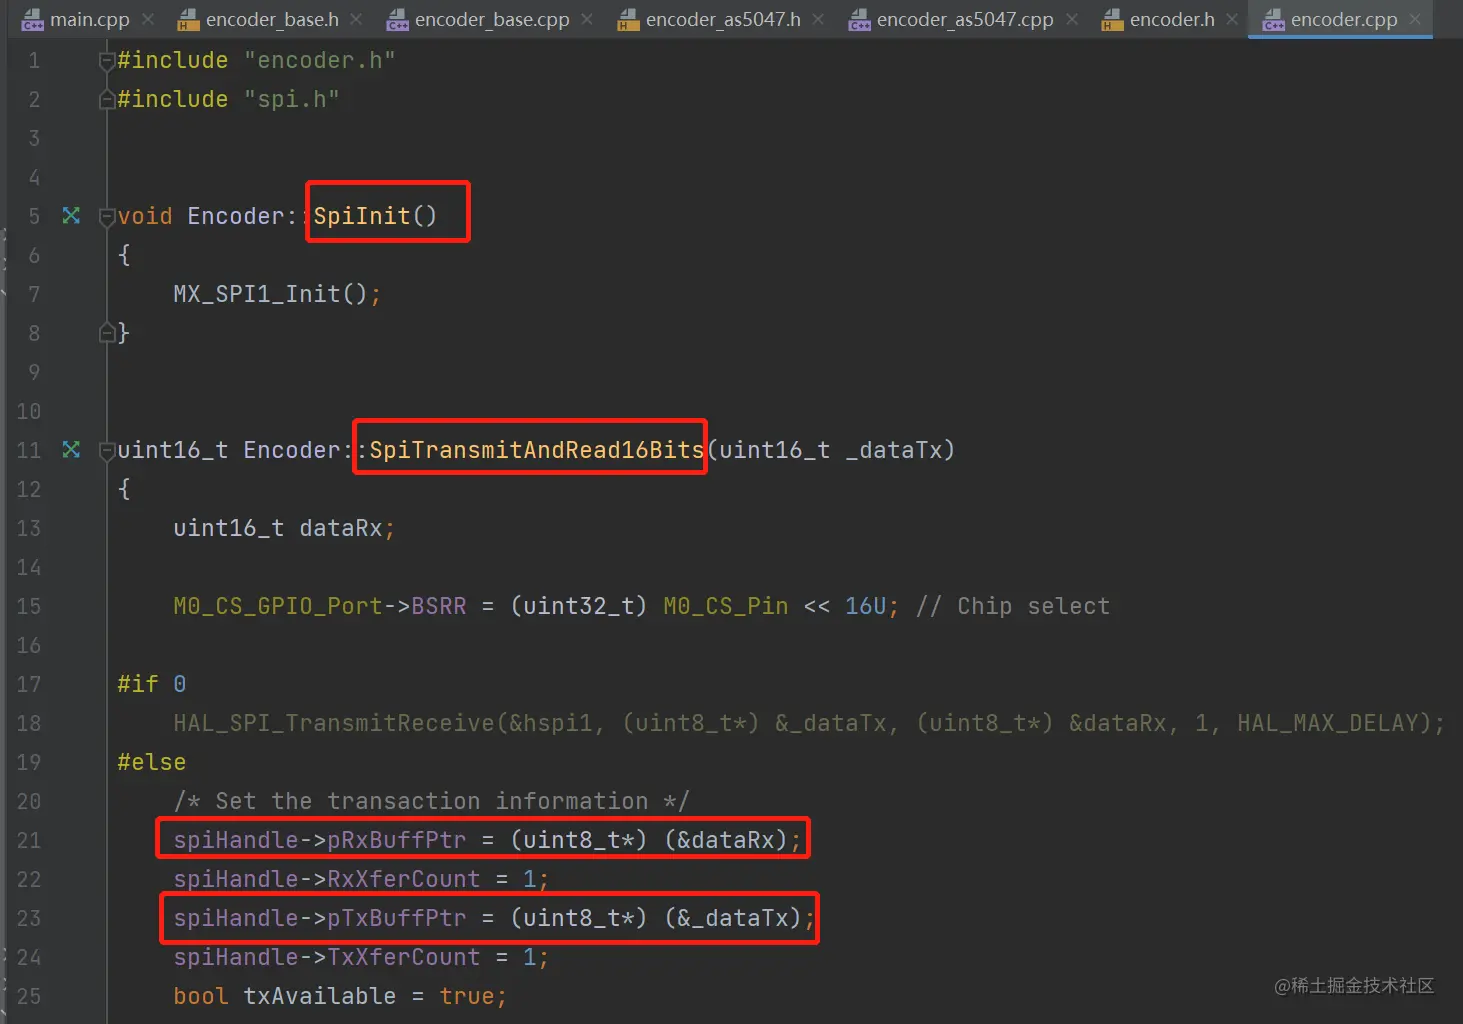
Task: Click the #else directive
Action: tap(152, 762)
